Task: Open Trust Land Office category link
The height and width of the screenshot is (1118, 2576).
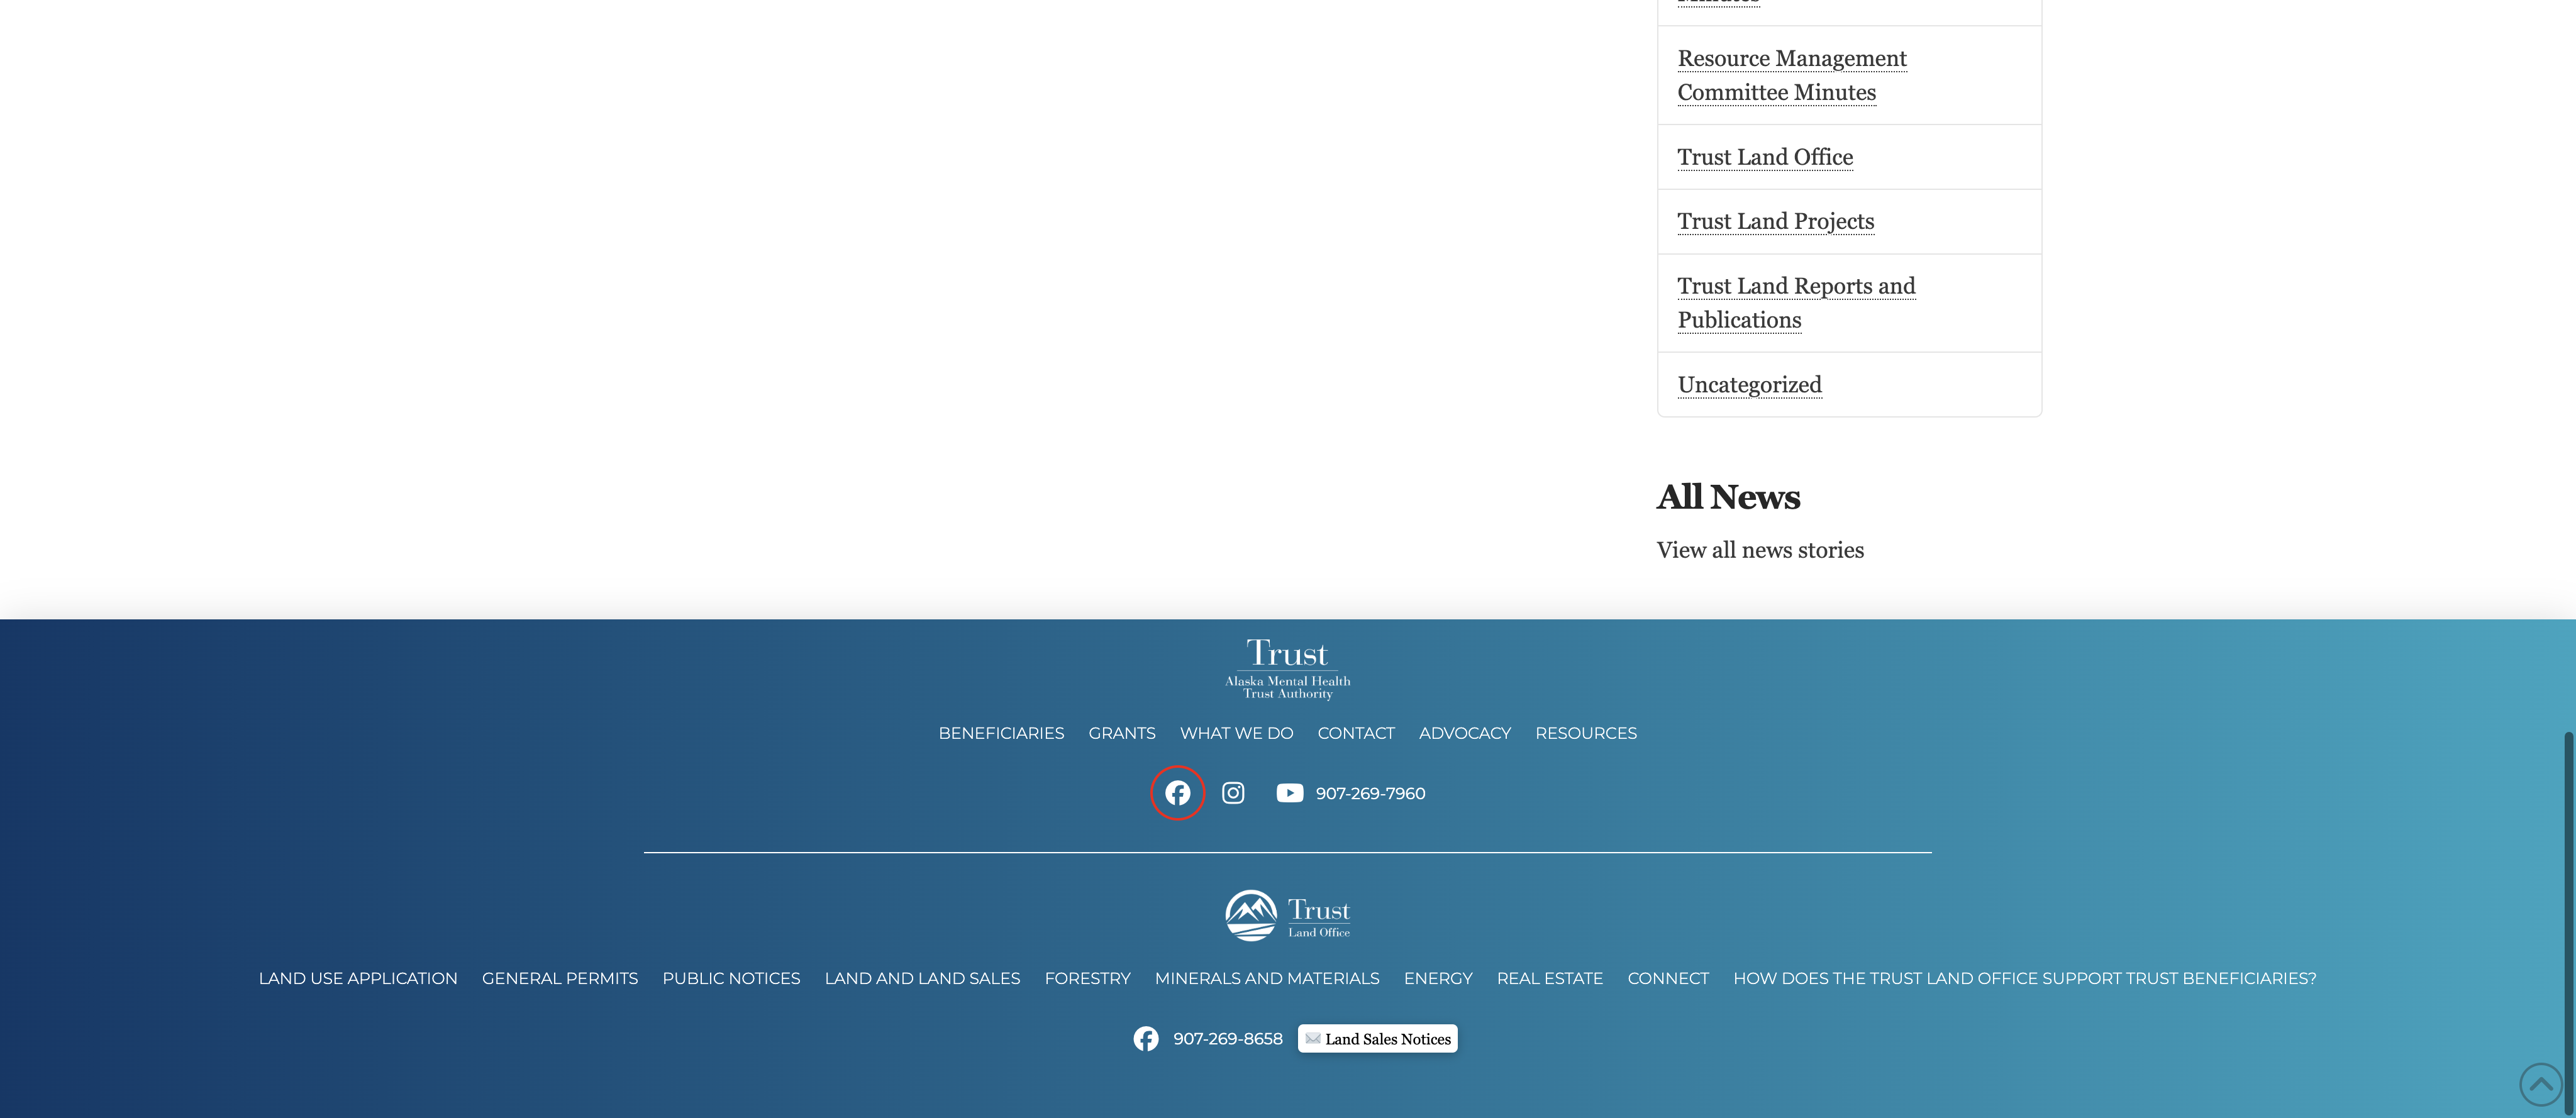Action: [1764, 157]
